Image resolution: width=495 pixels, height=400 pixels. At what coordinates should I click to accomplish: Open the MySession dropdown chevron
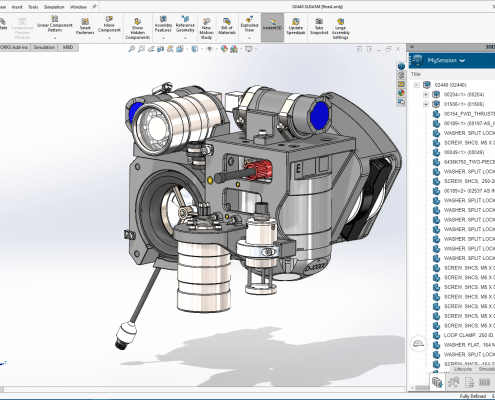pyautogui.click(x=462, y=61)
